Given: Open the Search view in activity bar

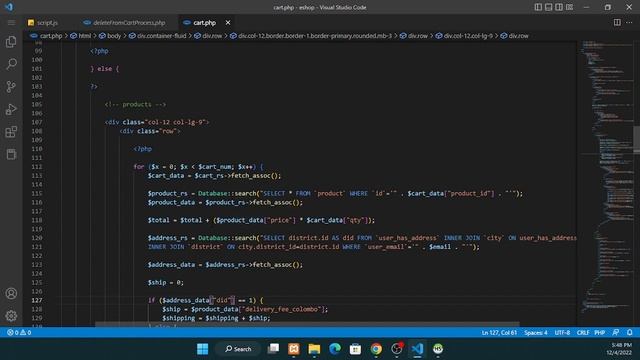Looking at the screenshot, I should [11, 64].
